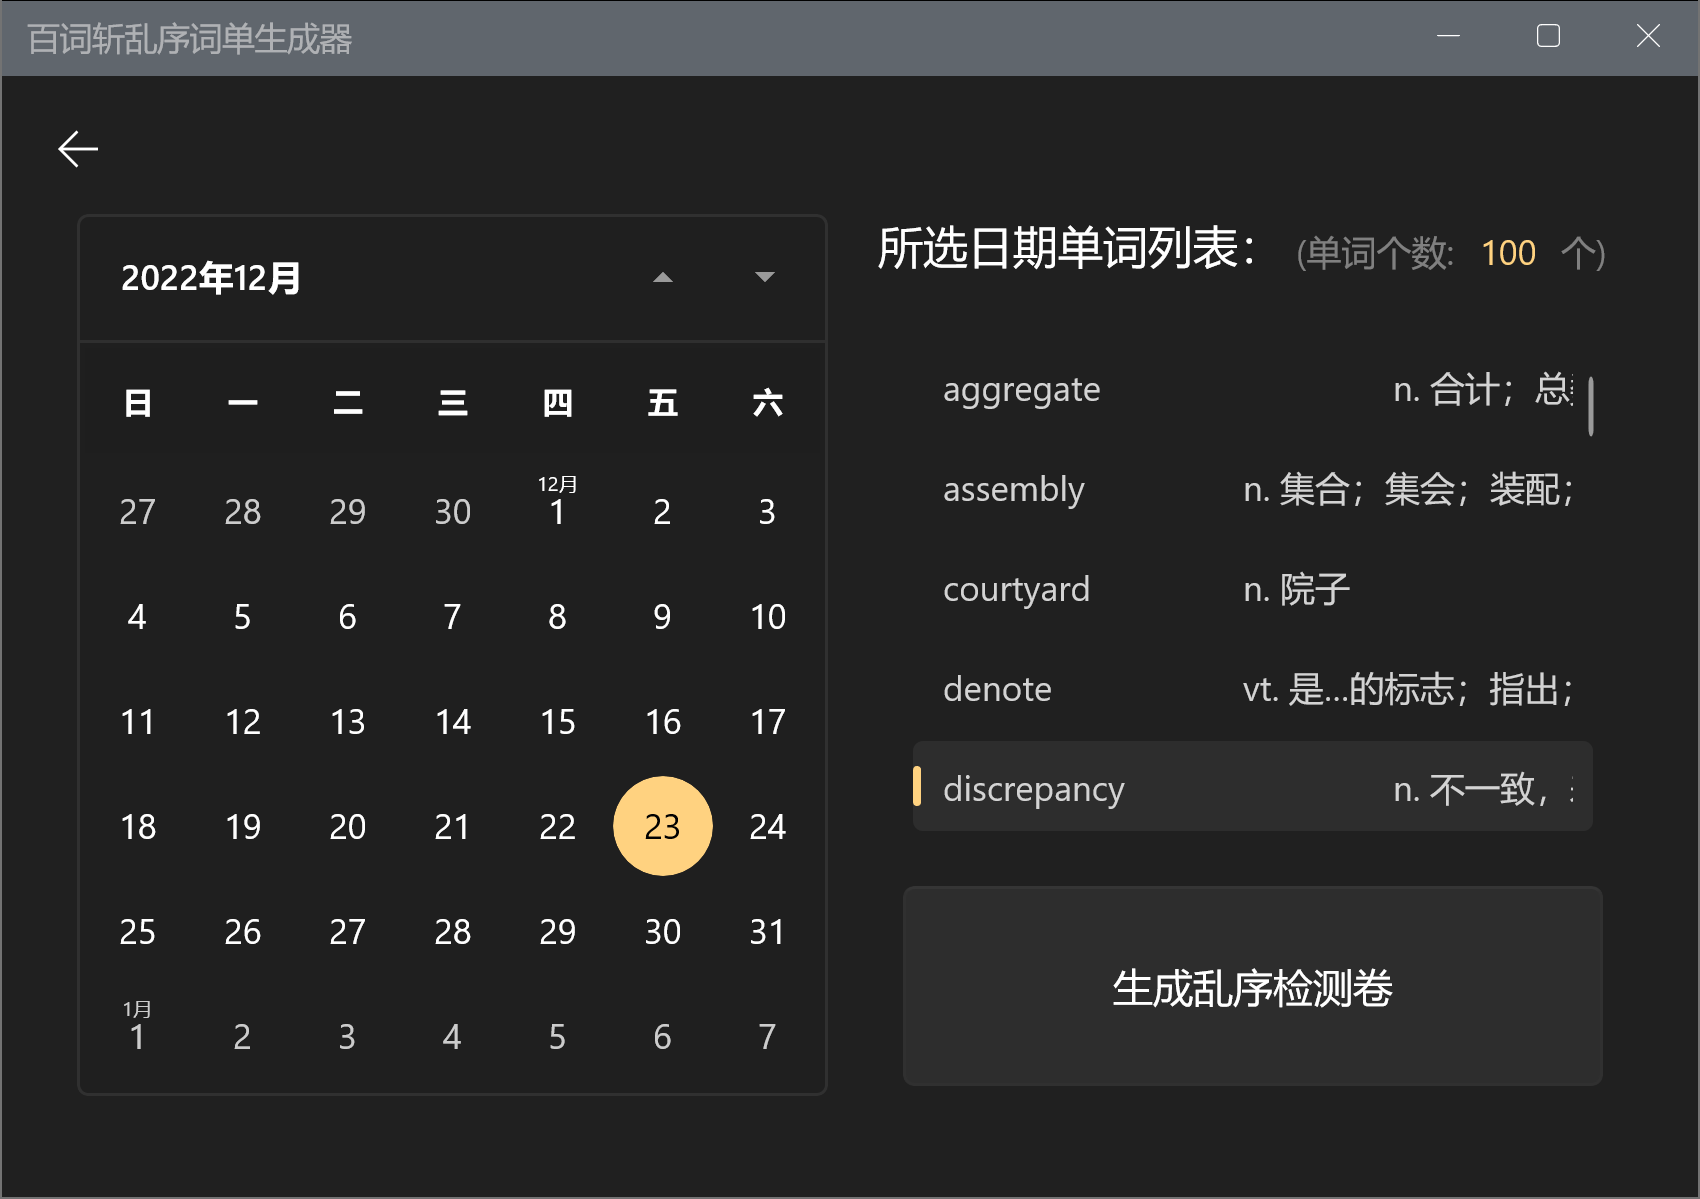Select date 17 in December
1700x1199 pixels.
(767, 721)
